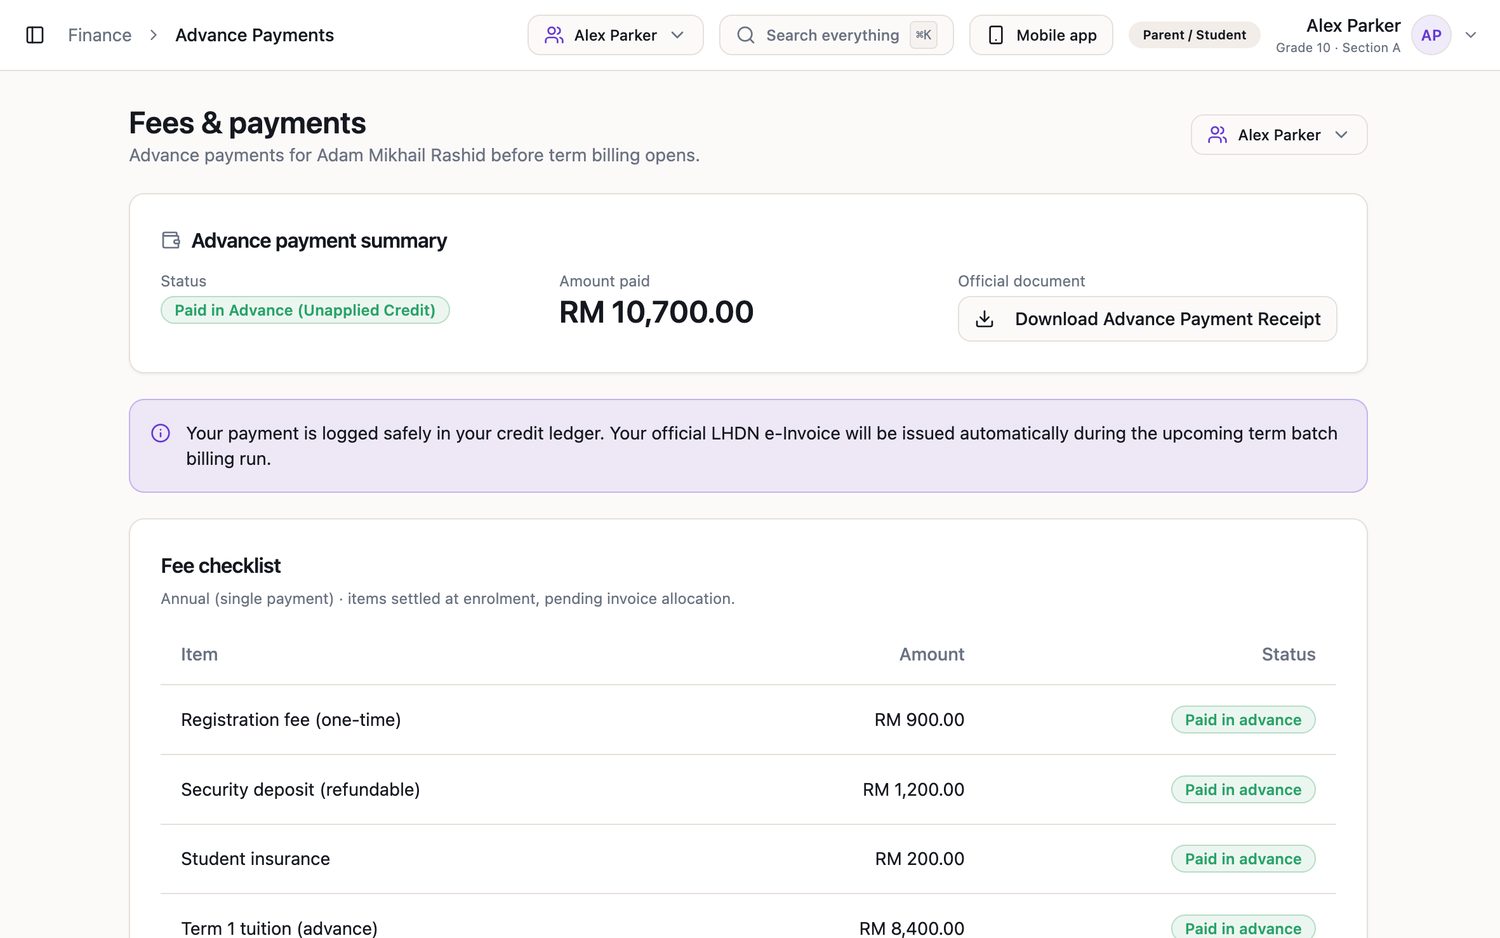Click the Grade 10 · Section A text
This screenshot has width=1500, height=938.
tap(1338, 48)
